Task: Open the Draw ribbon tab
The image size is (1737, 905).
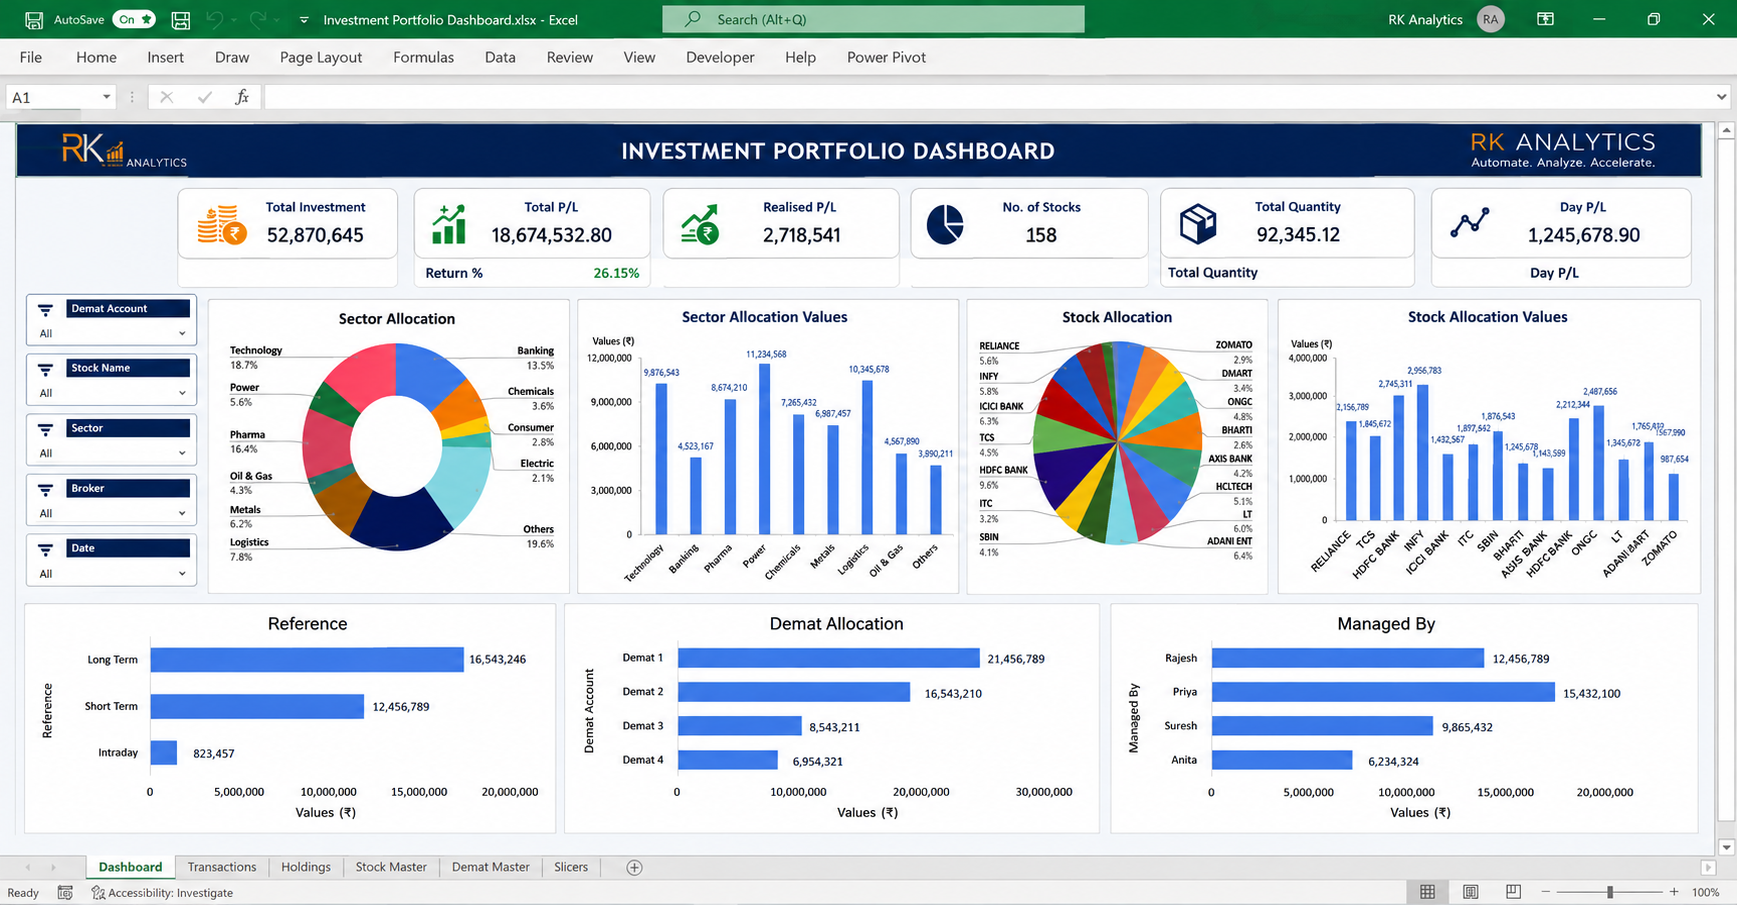Action: 232,57
